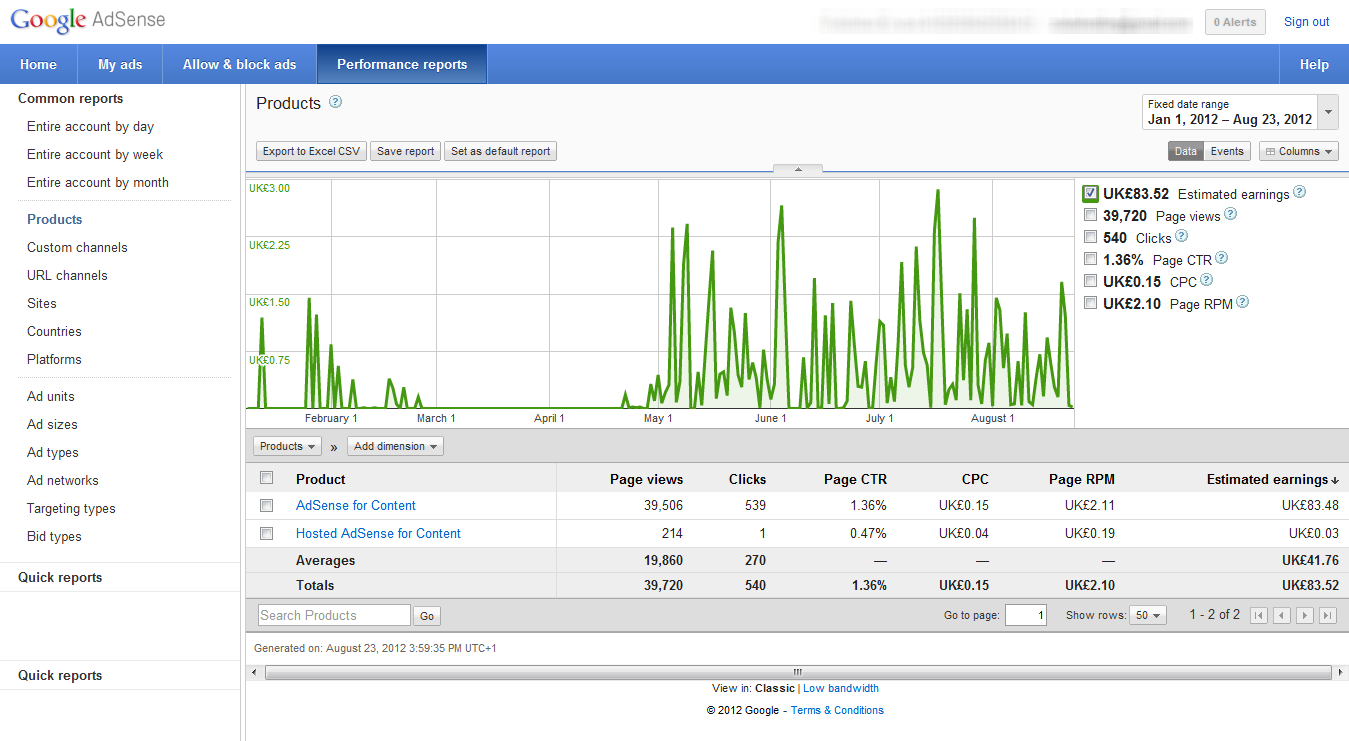The width and height of the screenshot is (1349, 741).
Task: Go to next page of results
Action: [x=1305, y=616]
